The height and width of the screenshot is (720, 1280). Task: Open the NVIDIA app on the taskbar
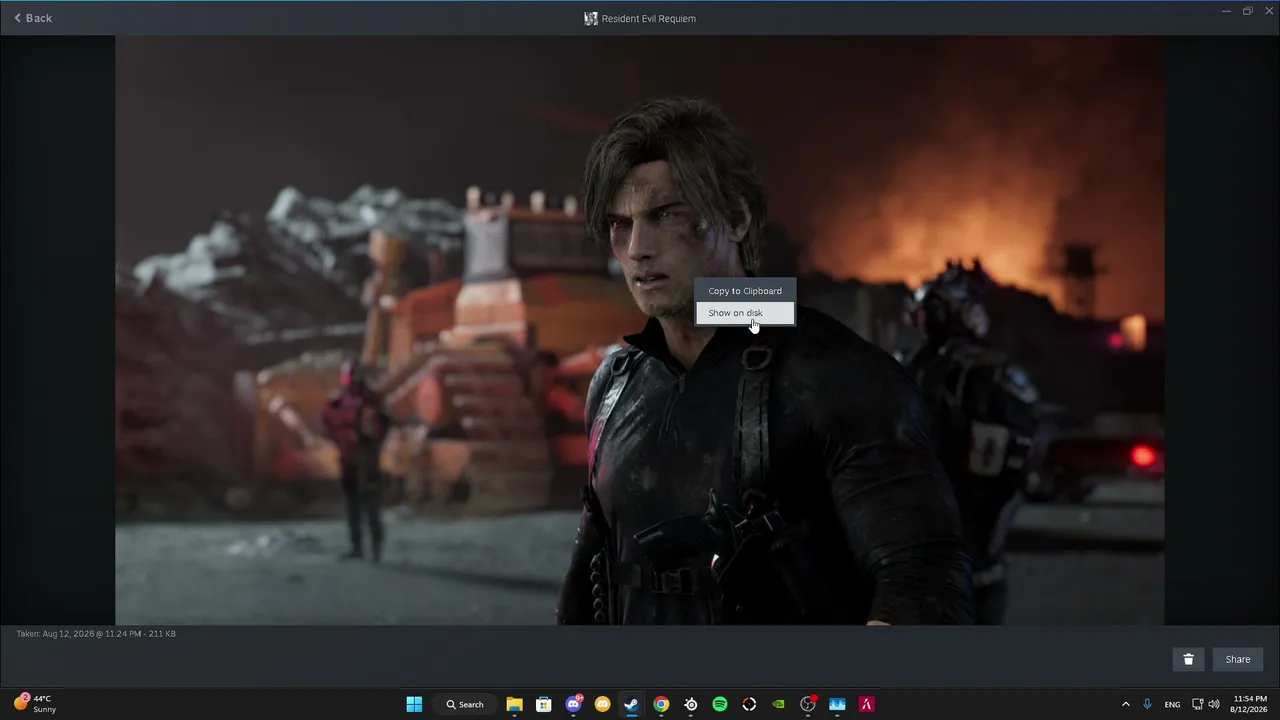tap(779, 704)
